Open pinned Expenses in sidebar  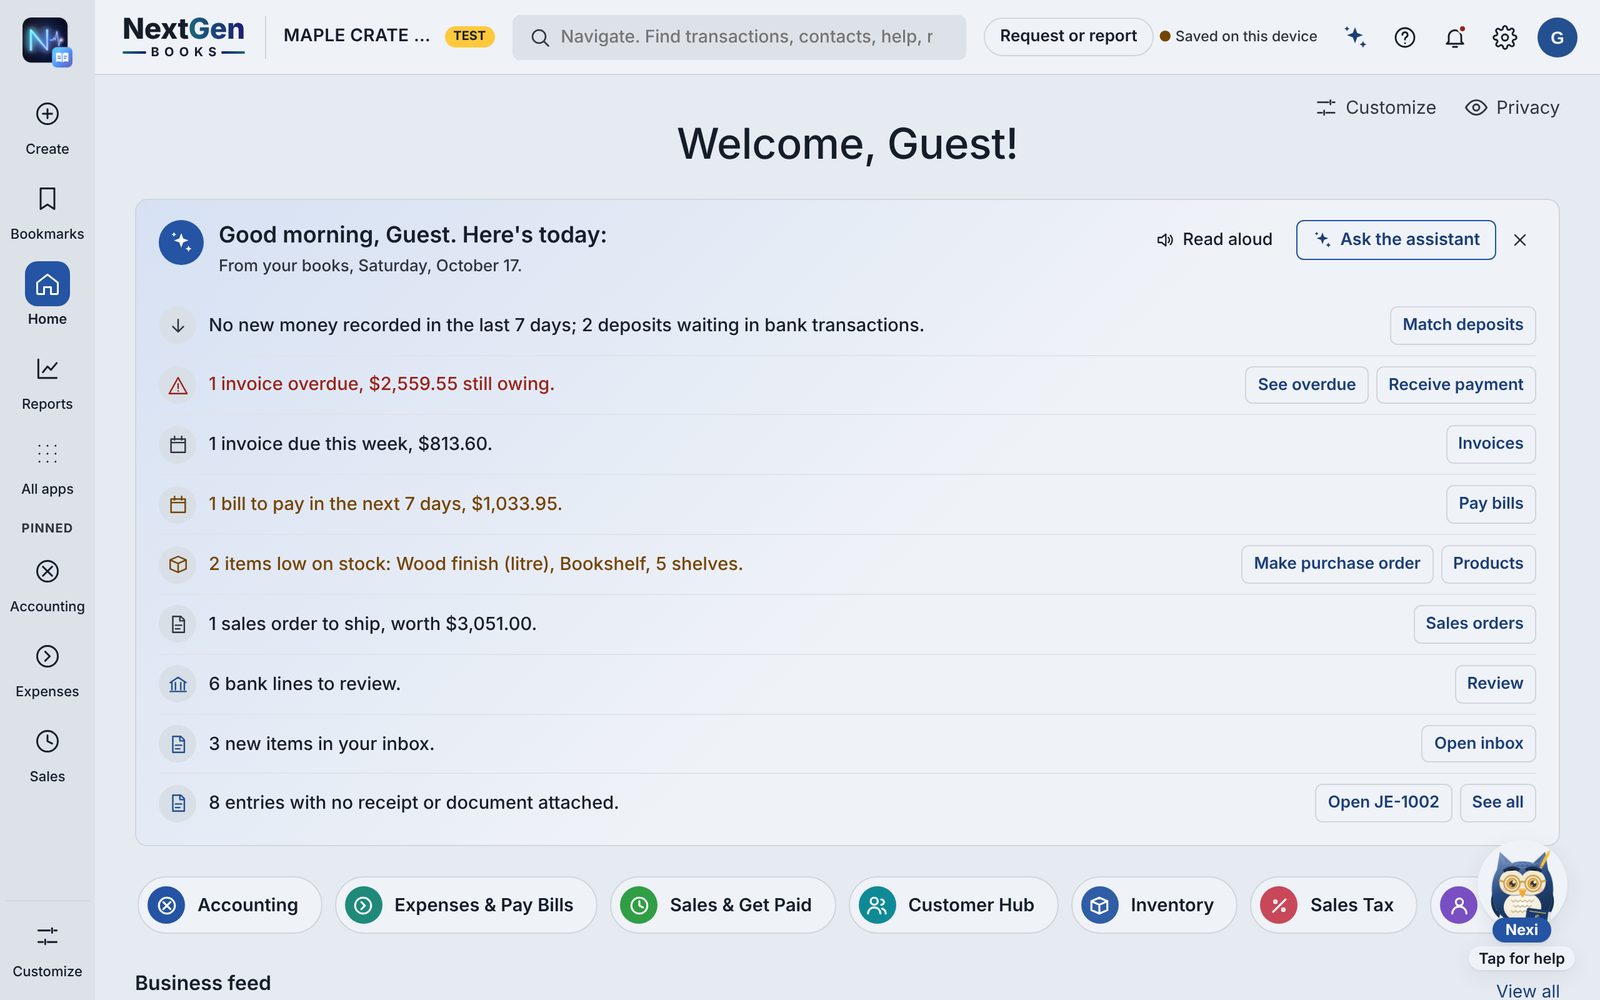(47, 671)
